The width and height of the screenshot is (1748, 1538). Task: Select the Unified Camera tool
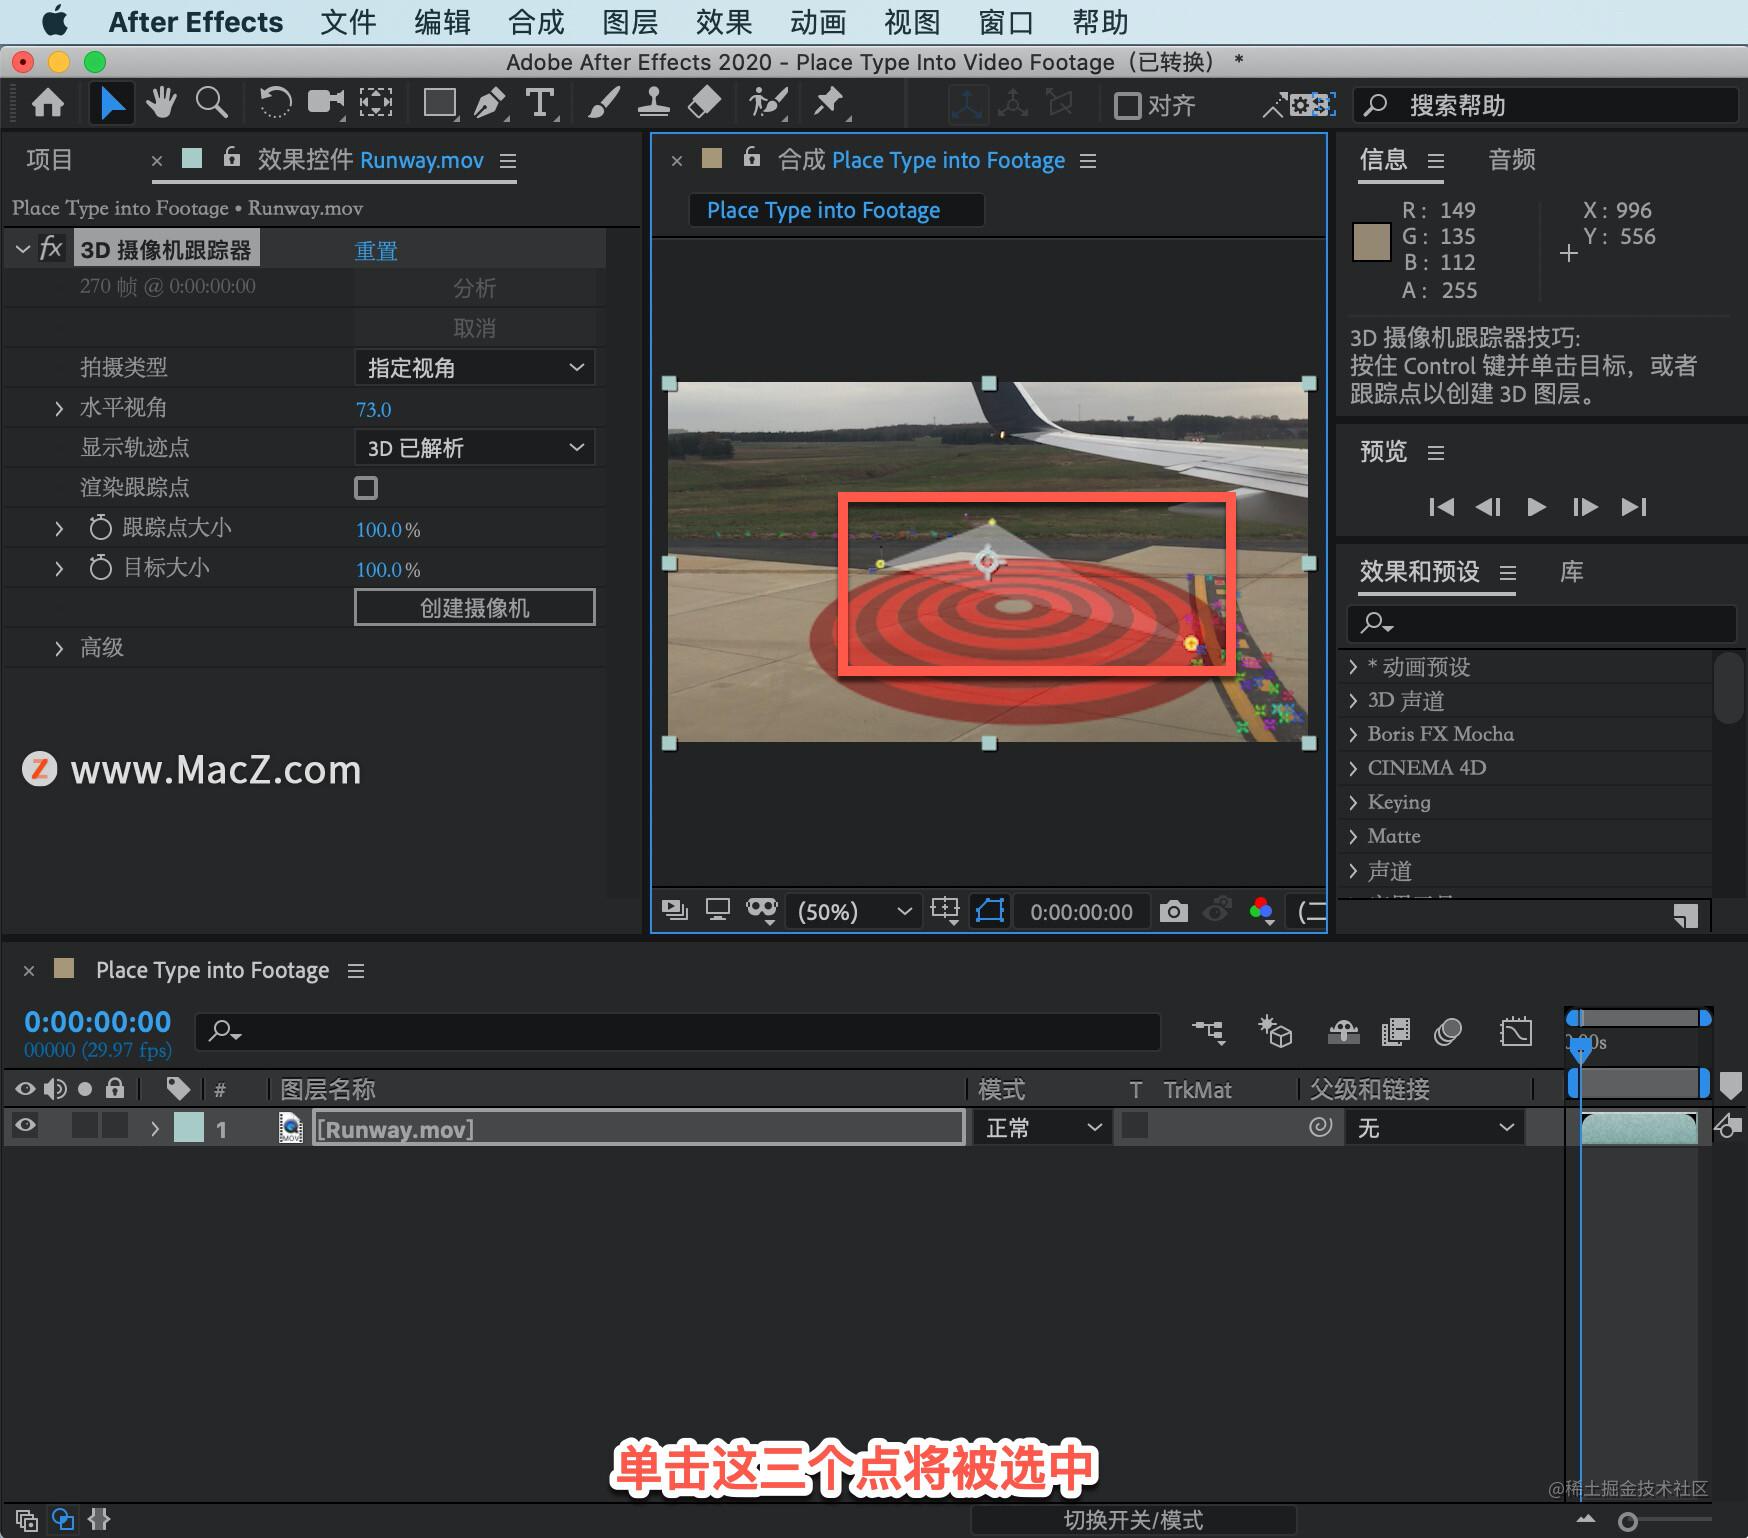click(326, 103)
